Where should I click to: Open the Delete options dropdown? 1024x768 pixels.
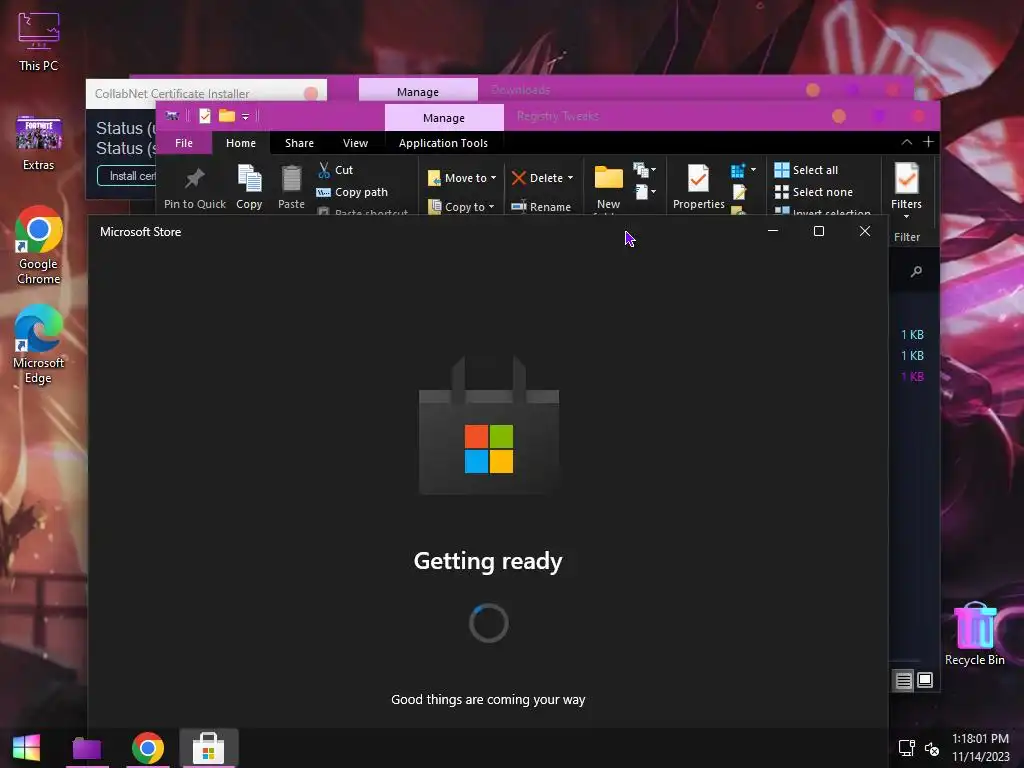coord(570,178)
